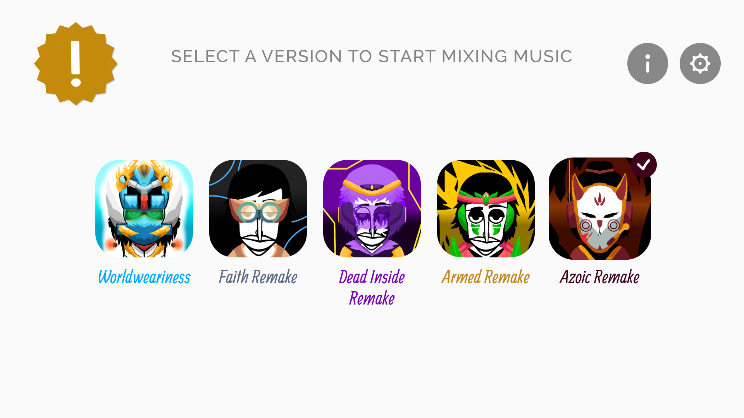Screen dimensions: 744x418
Task: Choose the blue robot helmet character thumbnail
Action: [x=144, y=208]
